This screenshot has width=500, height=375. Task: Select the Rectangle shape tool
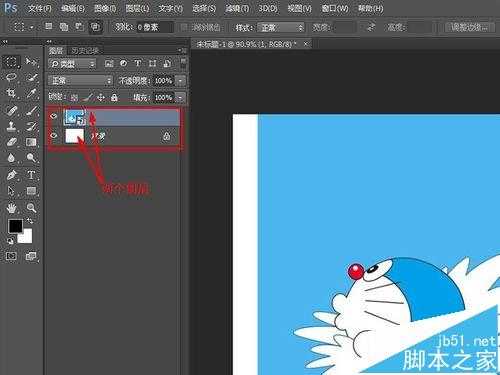(x=31, y=191)
